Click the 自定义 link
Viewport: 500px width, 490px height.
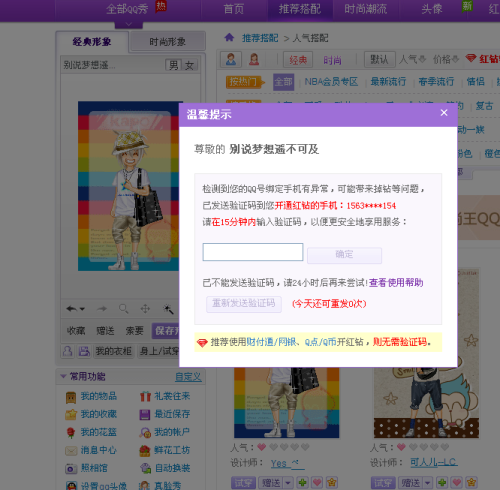[188, 377]
